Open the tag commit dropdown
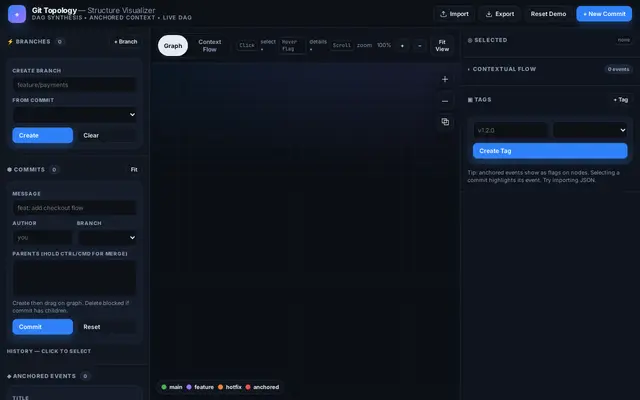 click(x=590, y=130)
